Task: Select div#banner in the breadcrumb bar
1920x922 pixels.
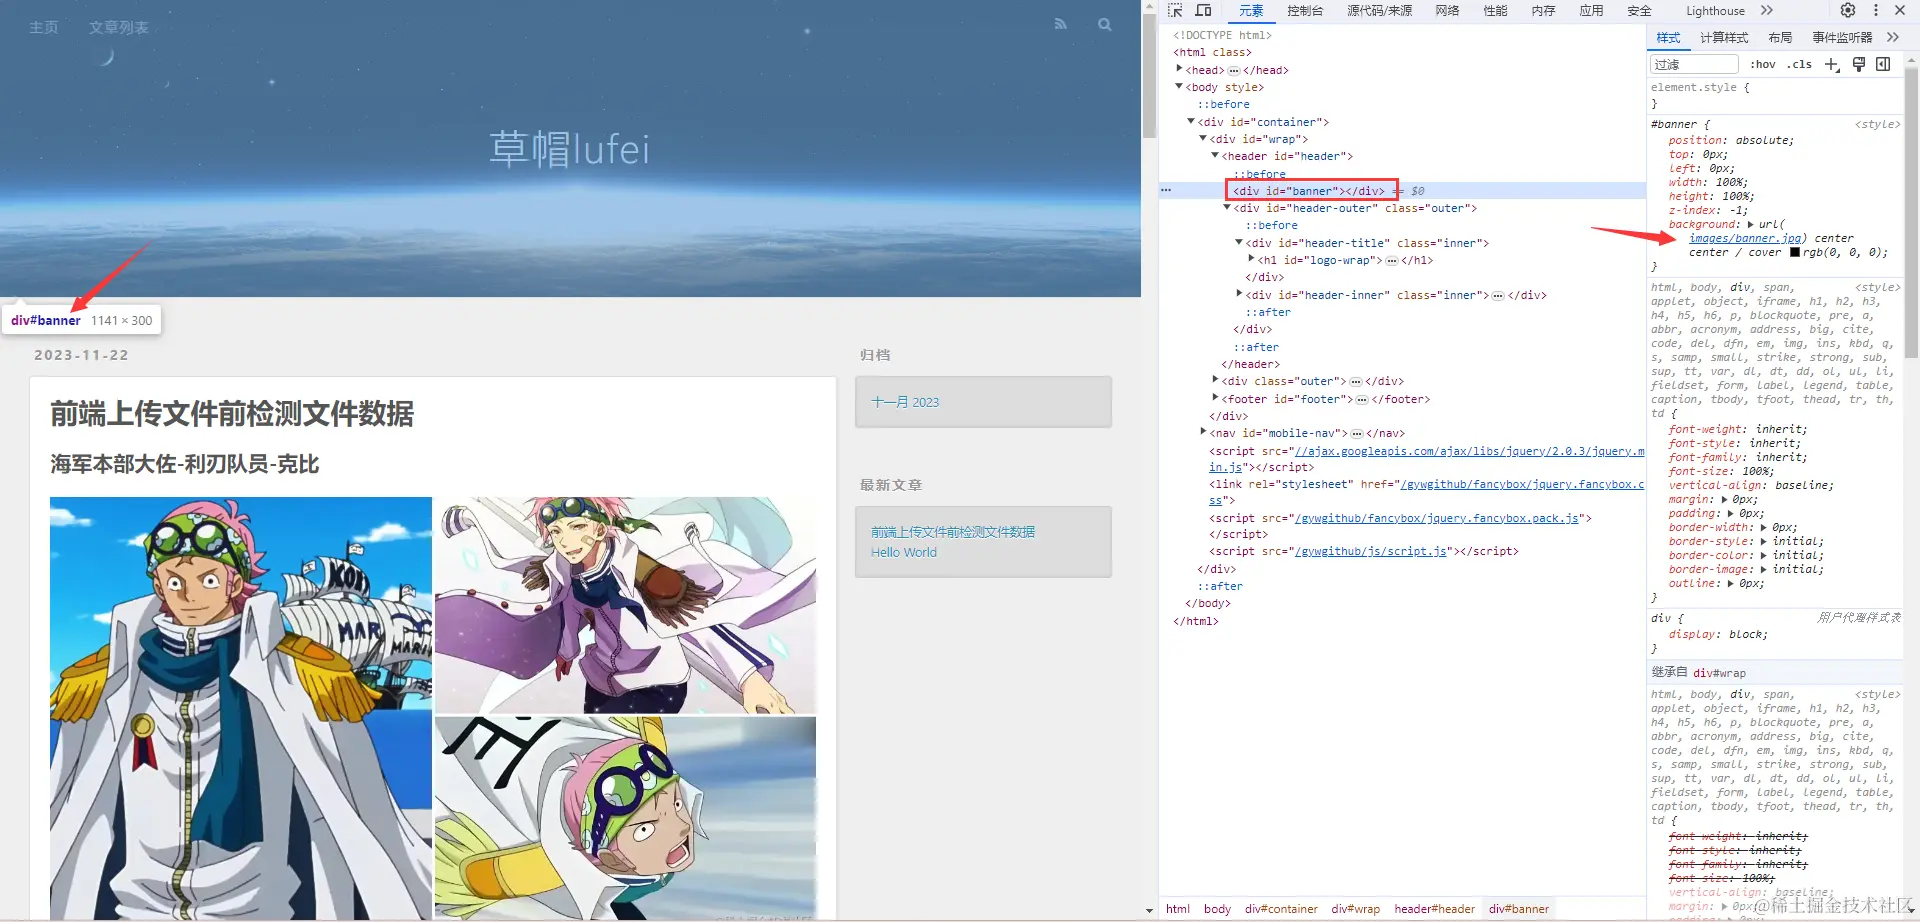Action: coord(1518,909)
